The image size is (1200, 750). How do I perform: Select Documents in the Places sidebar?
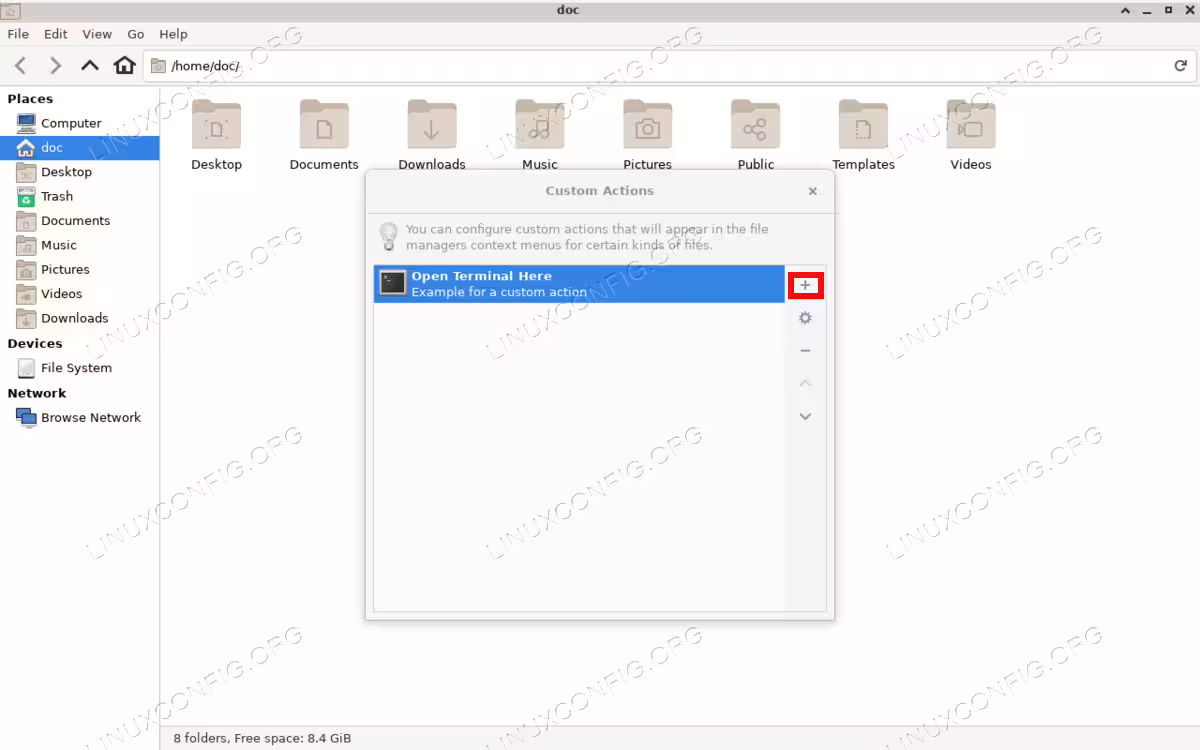coord(80,221)
